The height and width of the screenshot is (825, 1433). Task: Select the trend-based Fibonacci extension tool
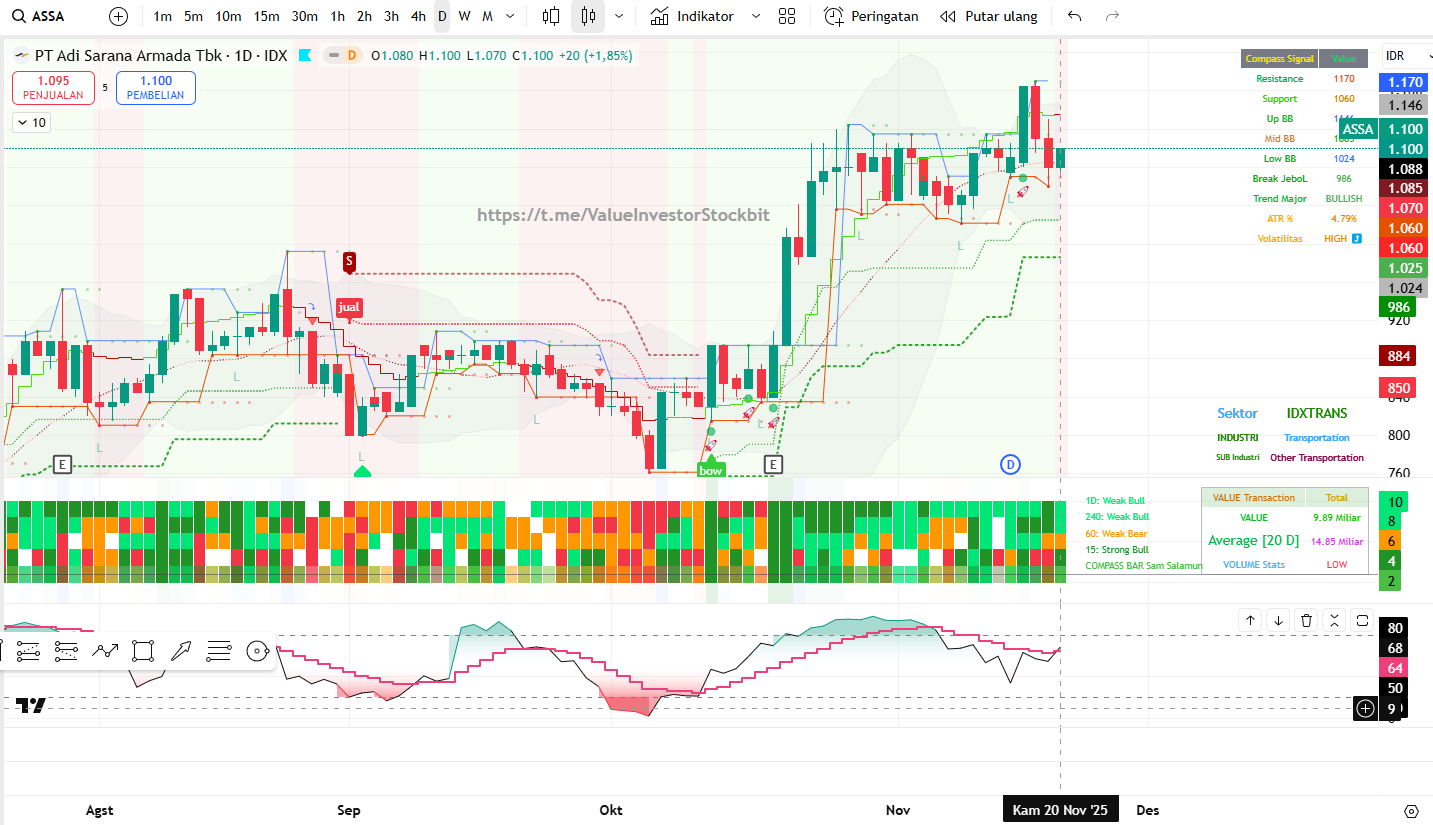point(66,652)
